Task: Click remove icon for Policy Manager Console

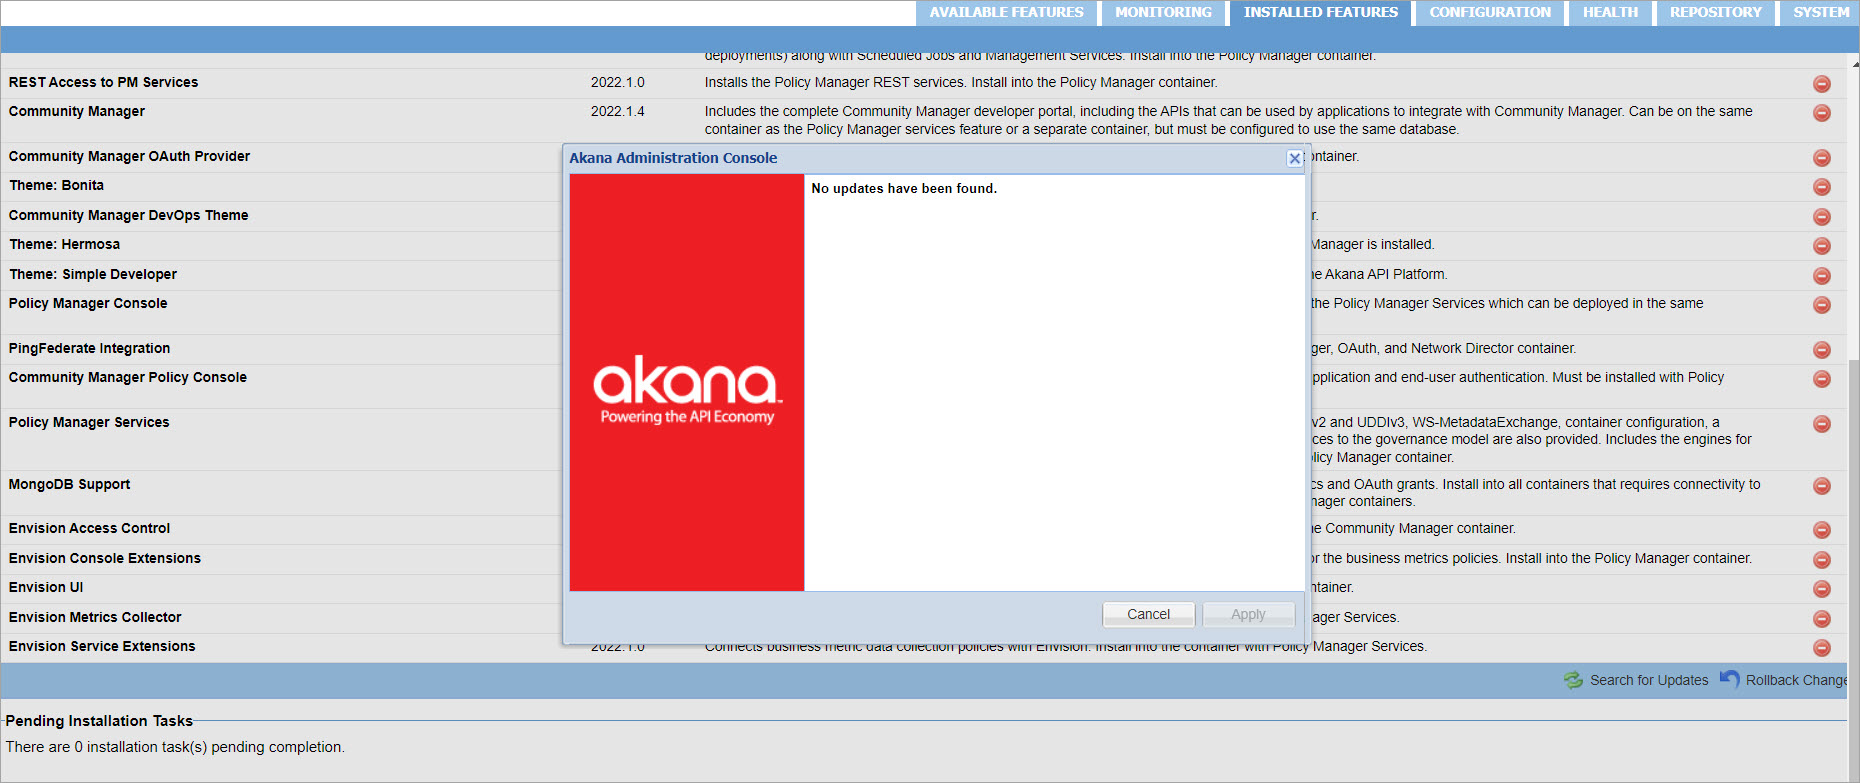Action: coord(1822,305)
